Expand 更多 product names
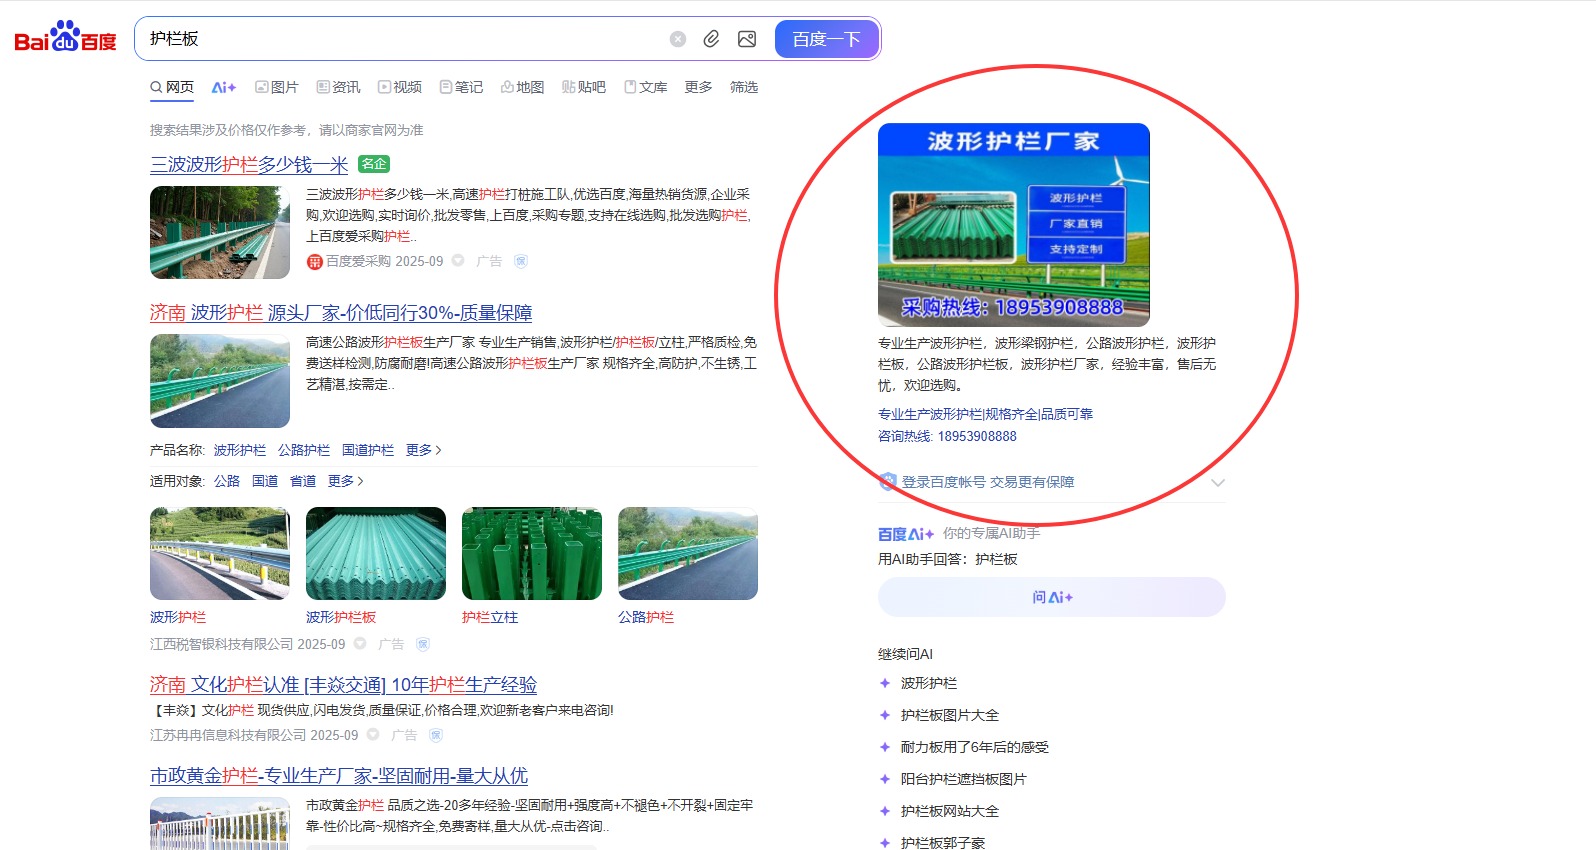The image size is (1596, 850). (423, 450)
